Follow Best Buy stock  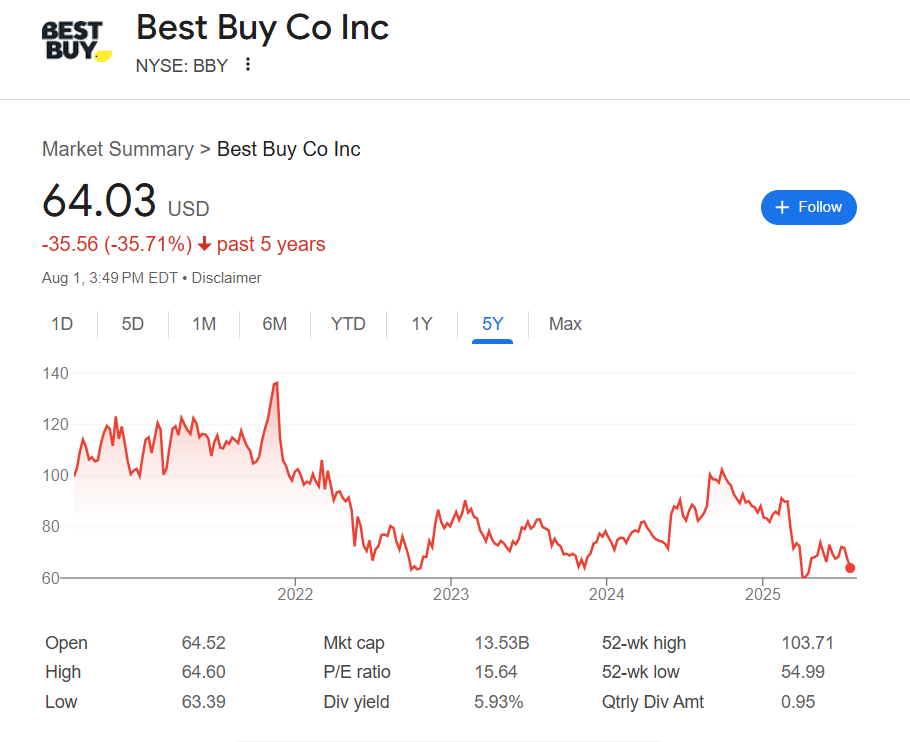[808, 207]
